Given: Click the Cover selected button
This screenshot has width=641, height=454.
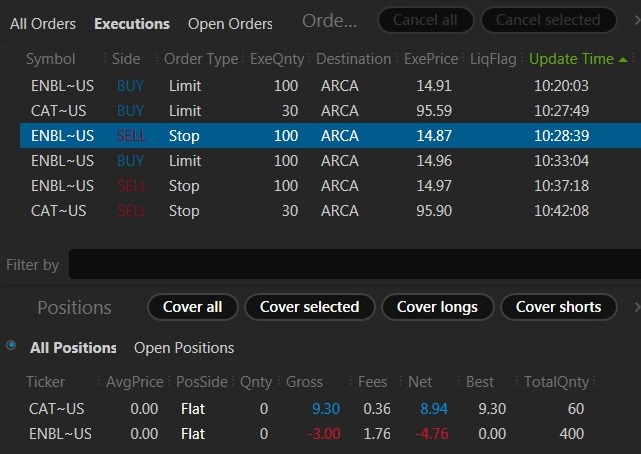Looking at the screenshot, I should (309, 307).
